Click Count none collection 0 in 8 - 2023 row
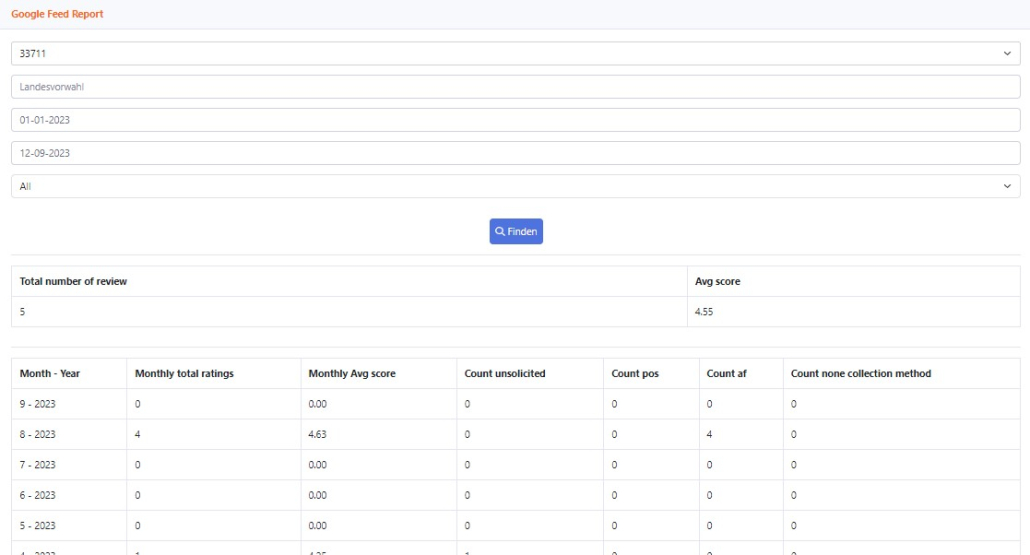 (794, 434)
